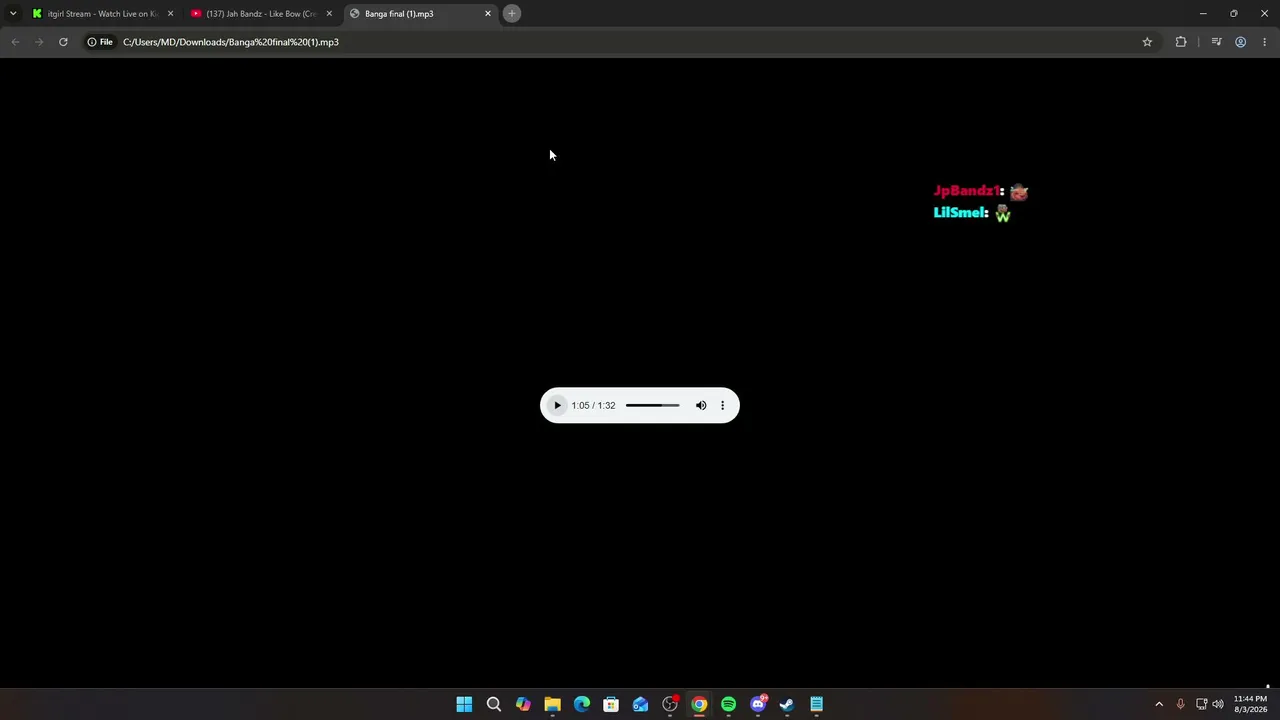Open Notepad from the taskbar
The height and width of the screenshot is (720, 1280).
pos(816,704)
